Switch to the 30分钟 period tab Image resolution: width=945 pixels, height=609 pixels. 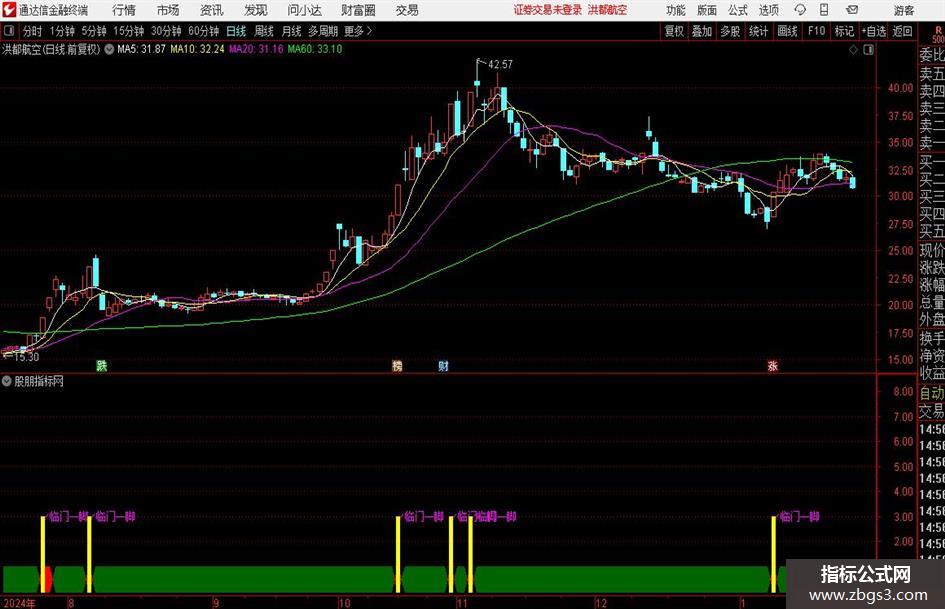(x=166, y=31)
